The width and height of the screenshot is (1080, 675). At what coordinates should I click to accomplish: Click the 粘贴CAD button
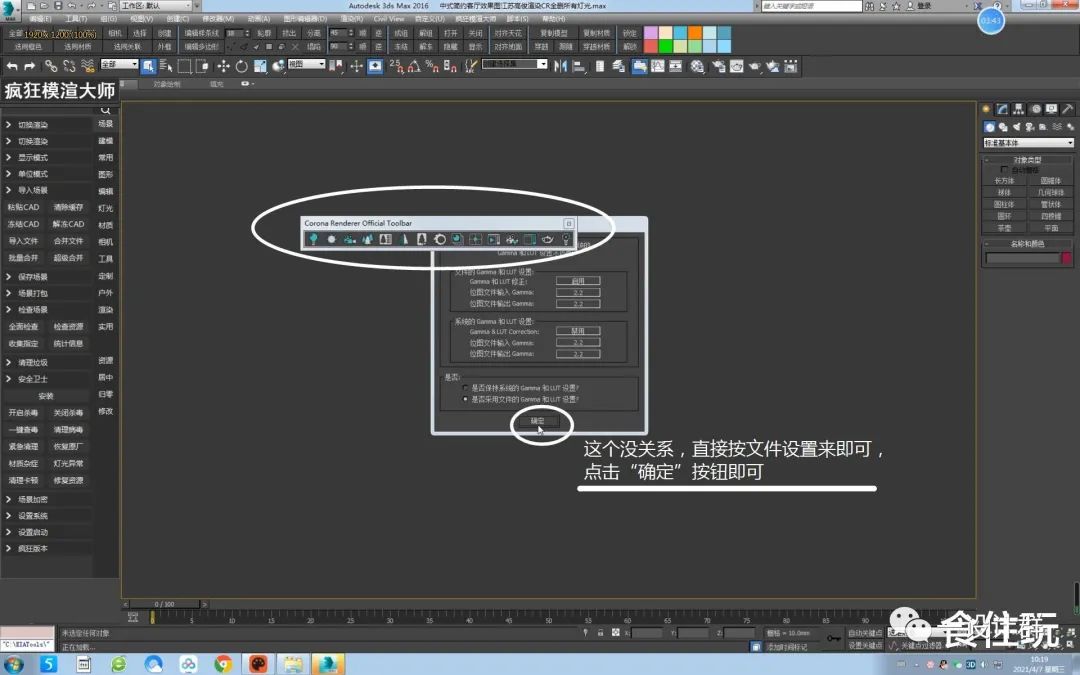pos(23,207)
